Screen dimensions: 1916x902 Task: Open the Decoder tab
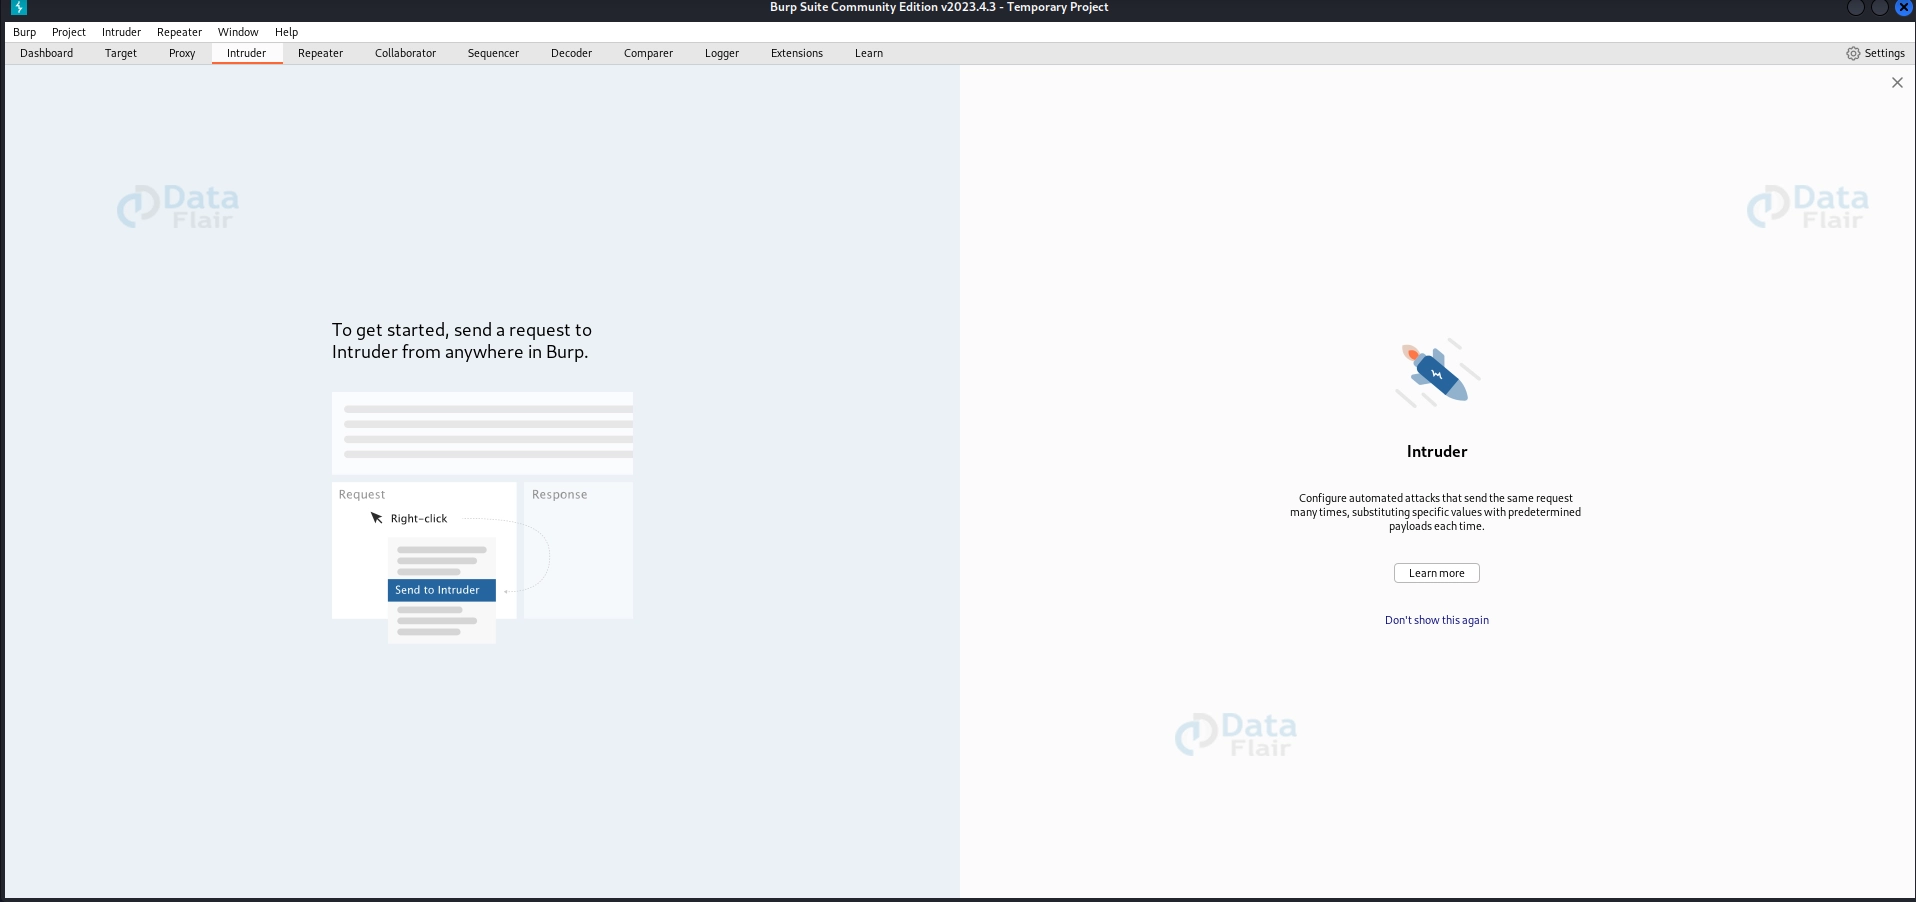pos(571,53)
